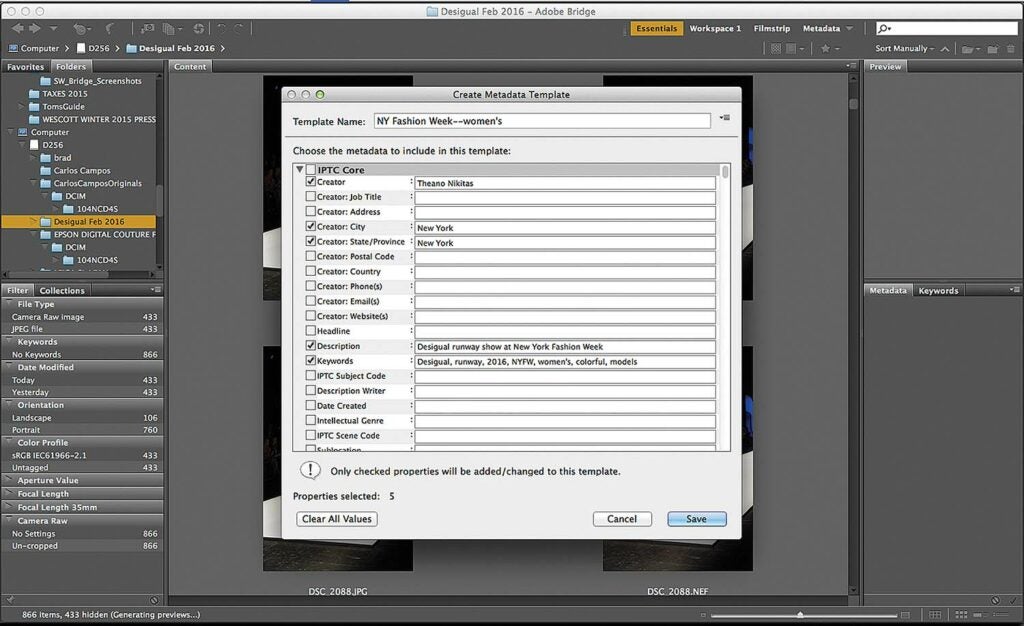This screenshot has width=1024, height=626.
Task: Click the Headline text field
Action: pos(565,332)
